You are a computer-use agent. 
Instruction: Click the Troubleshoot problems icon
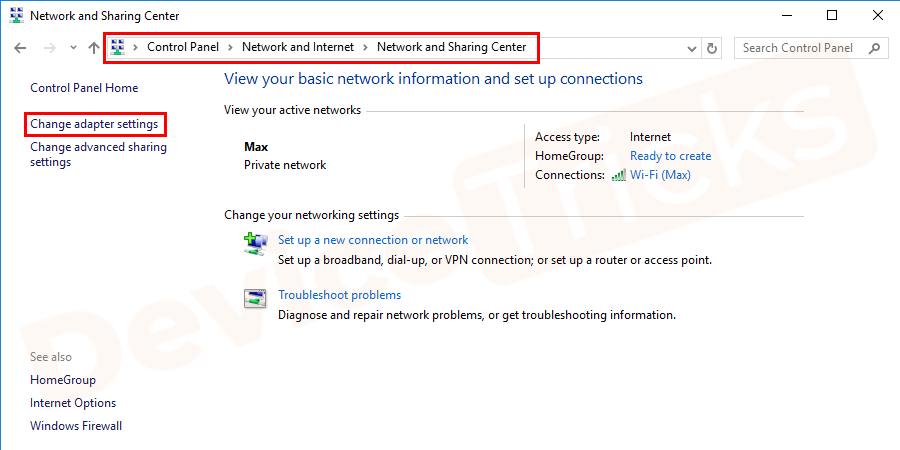[255, 298]
